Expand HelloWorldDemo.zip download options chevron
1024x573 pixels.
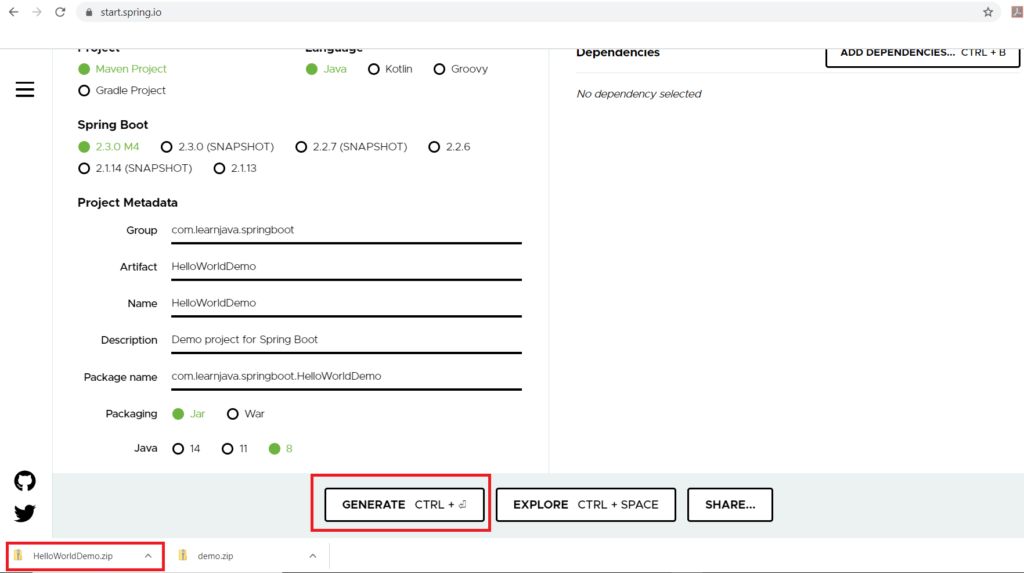pos(148,556)
